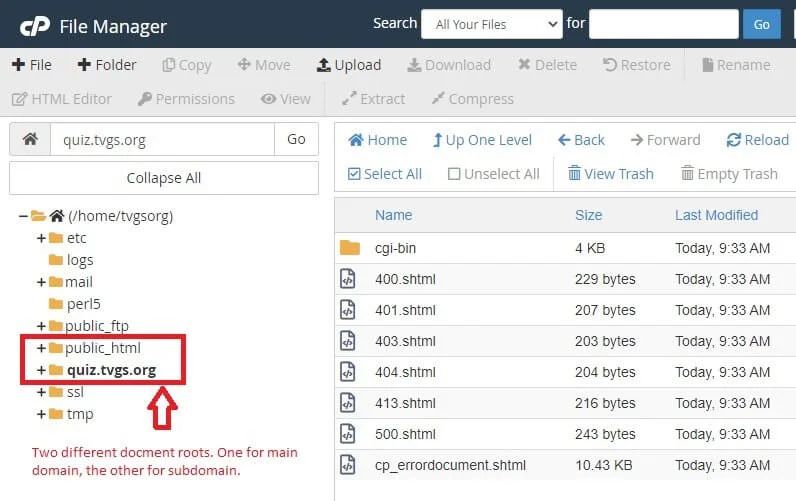Open the Permissions tool
Image resolution: width=796 pixels, height=501 pixels.
[186, 99]
